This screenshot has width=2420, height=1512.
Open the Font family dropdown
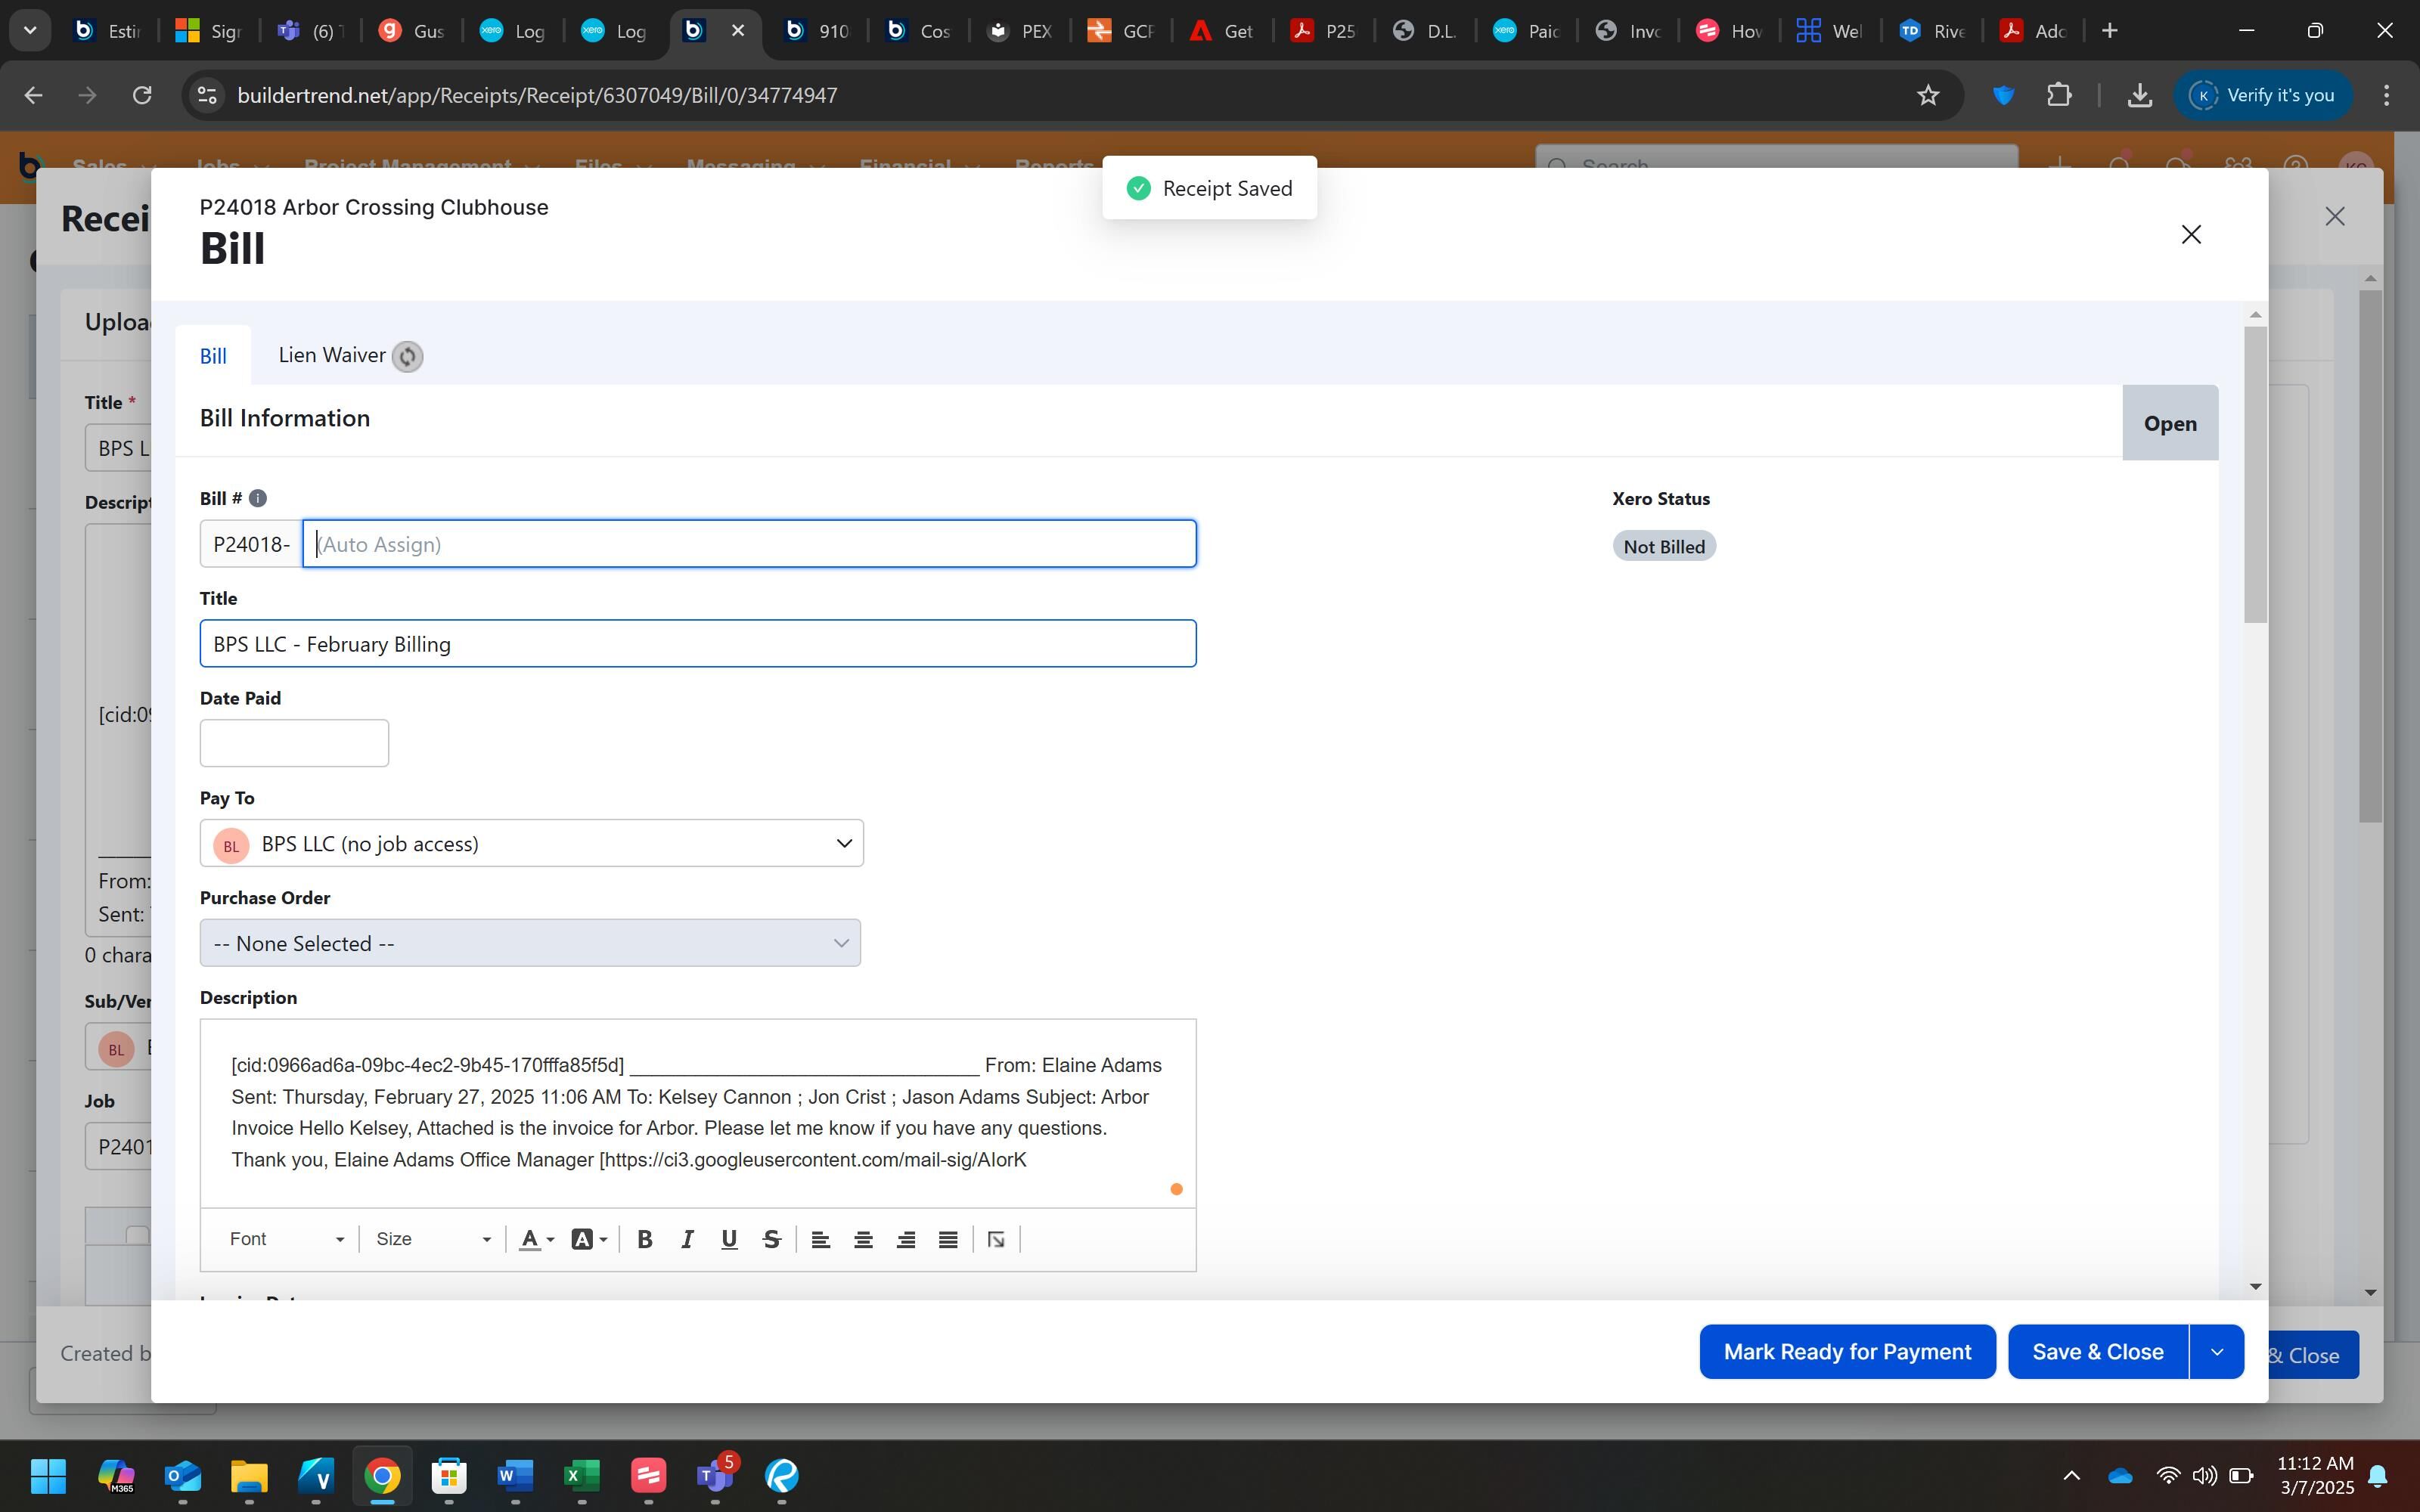pyautogui.click(x=286, y=1240)
